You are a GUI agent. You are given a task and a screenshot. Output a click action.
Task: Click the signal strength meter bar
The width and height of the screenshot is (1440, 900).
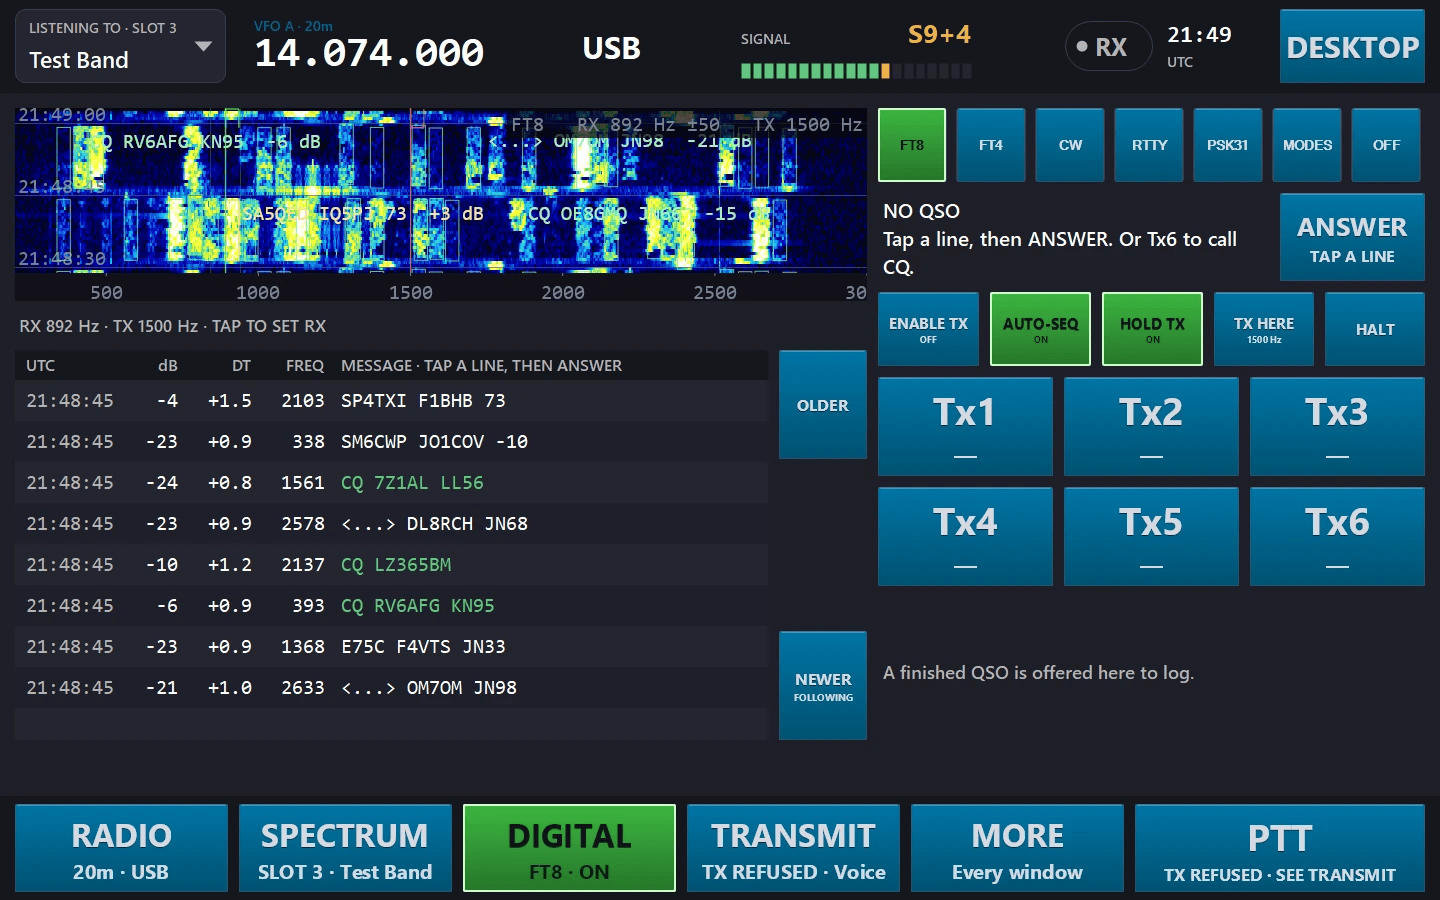pos(856,71)
